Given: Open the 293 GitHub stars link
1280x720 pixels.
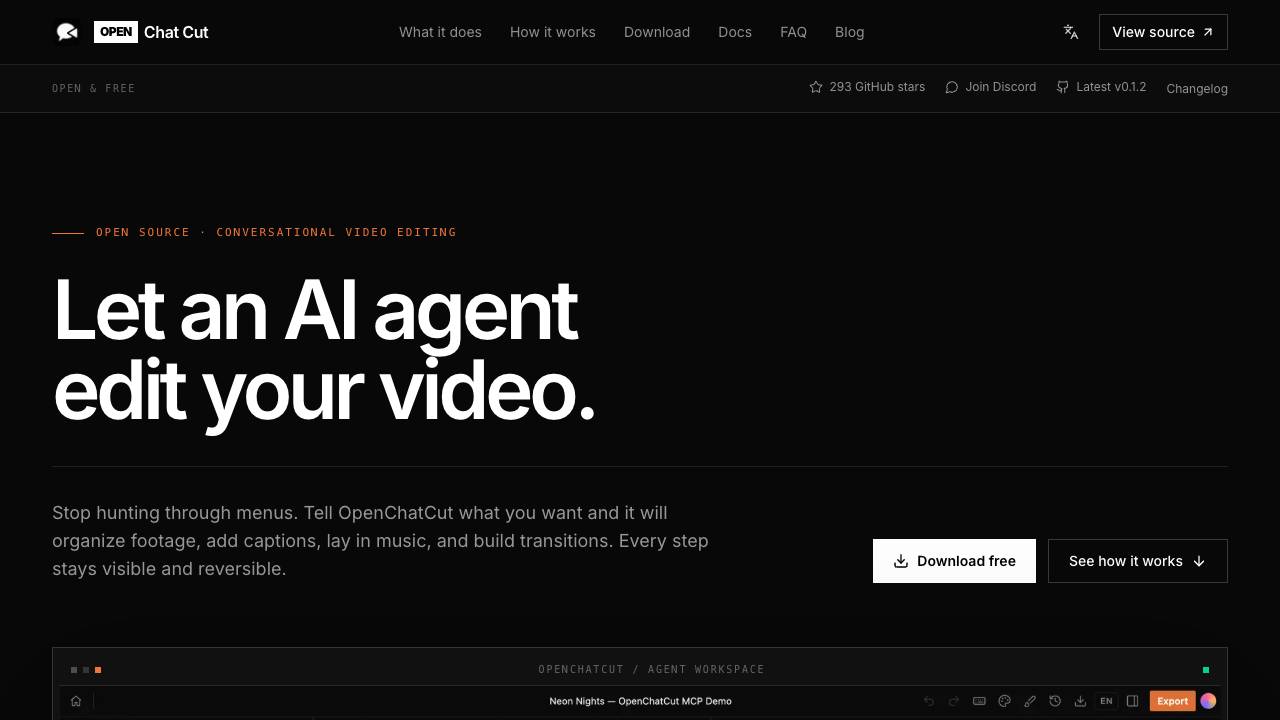Looking at the screenshot, I should point(867,87).
